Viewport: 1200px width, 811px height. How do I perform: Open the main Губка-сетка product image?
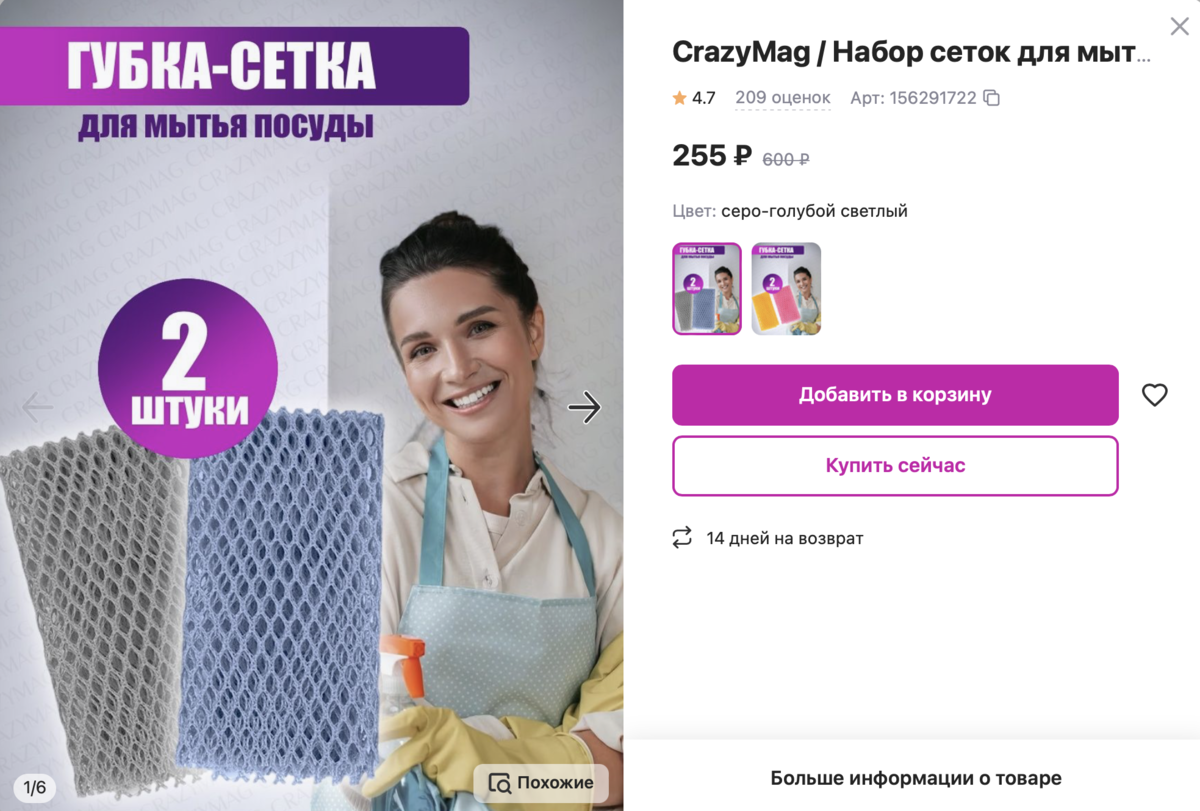click(x=311, y=405)
